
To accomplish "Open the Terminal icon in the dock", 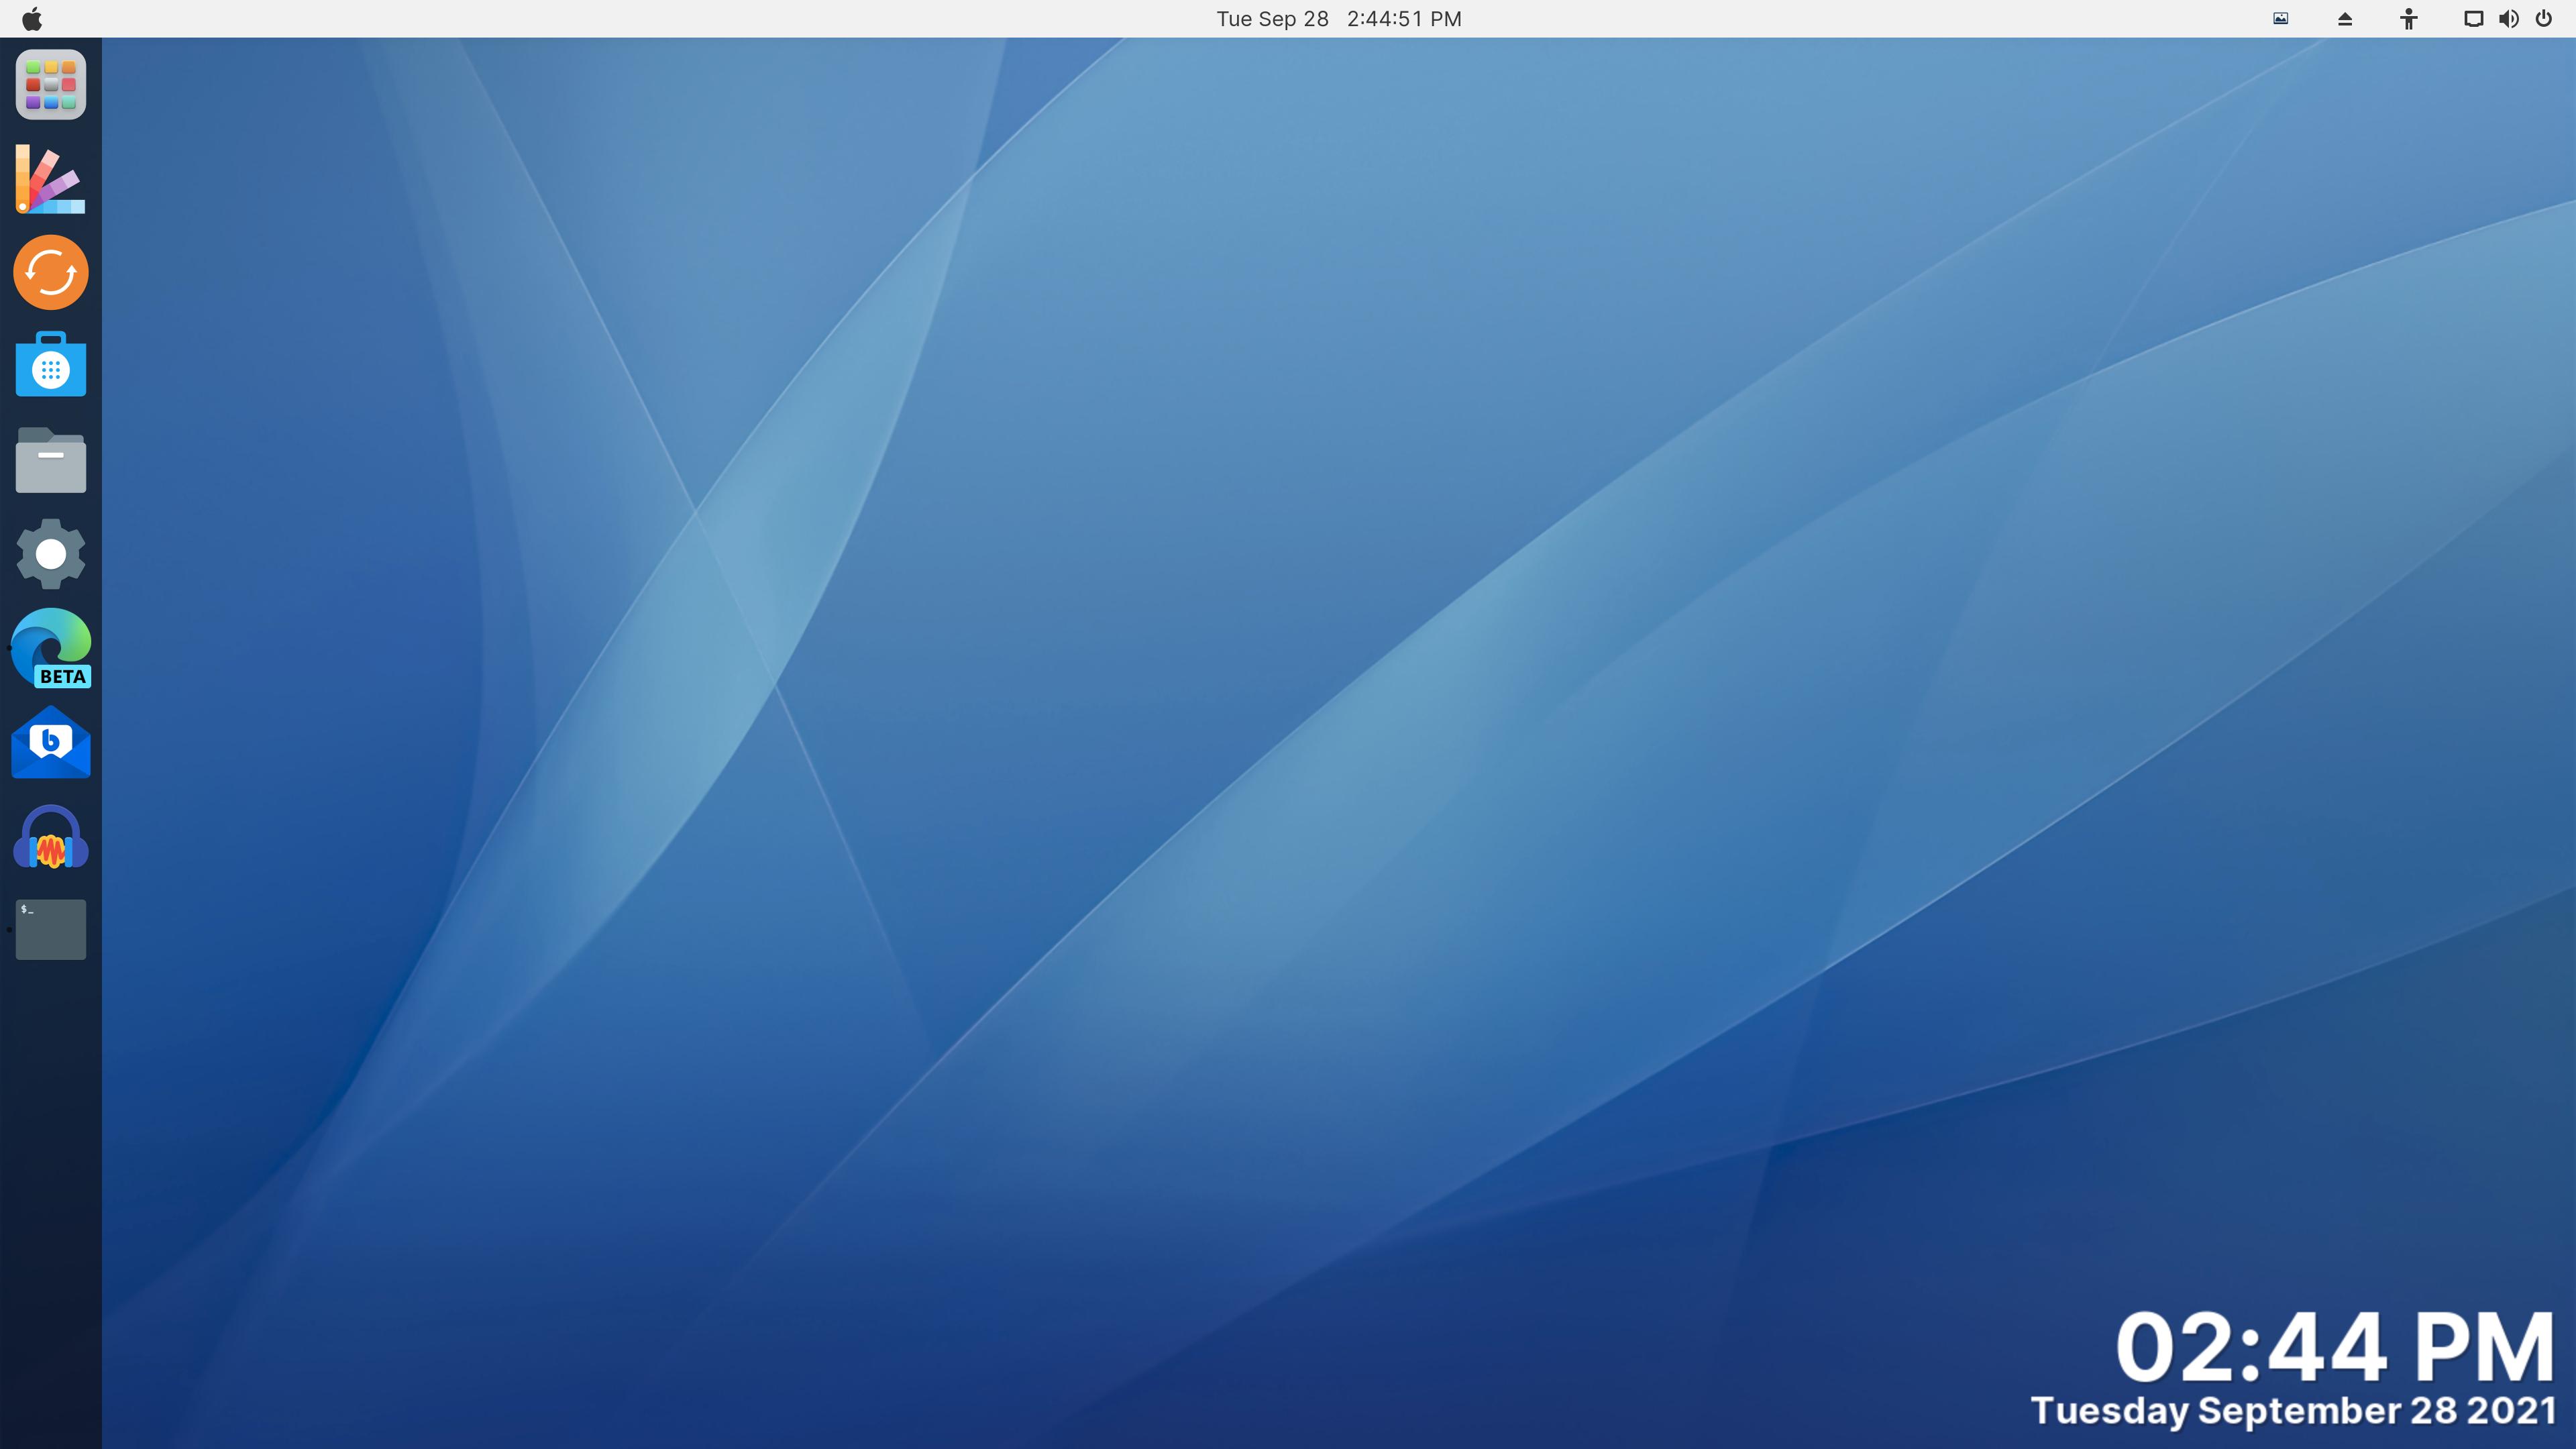I will point(51,929).
